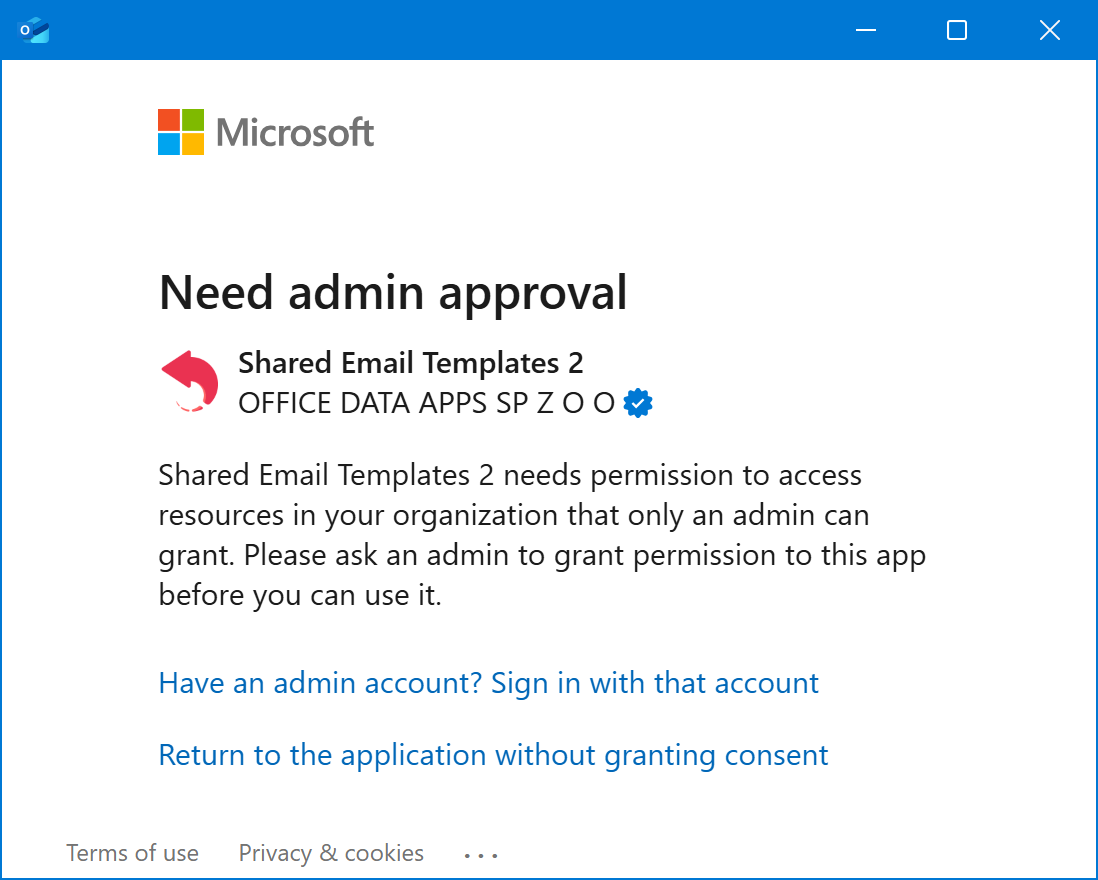Click the Have an admin account question link
Image resolution: width=1098 pixels, height=880 pixels.
click(x=488, y=683)
